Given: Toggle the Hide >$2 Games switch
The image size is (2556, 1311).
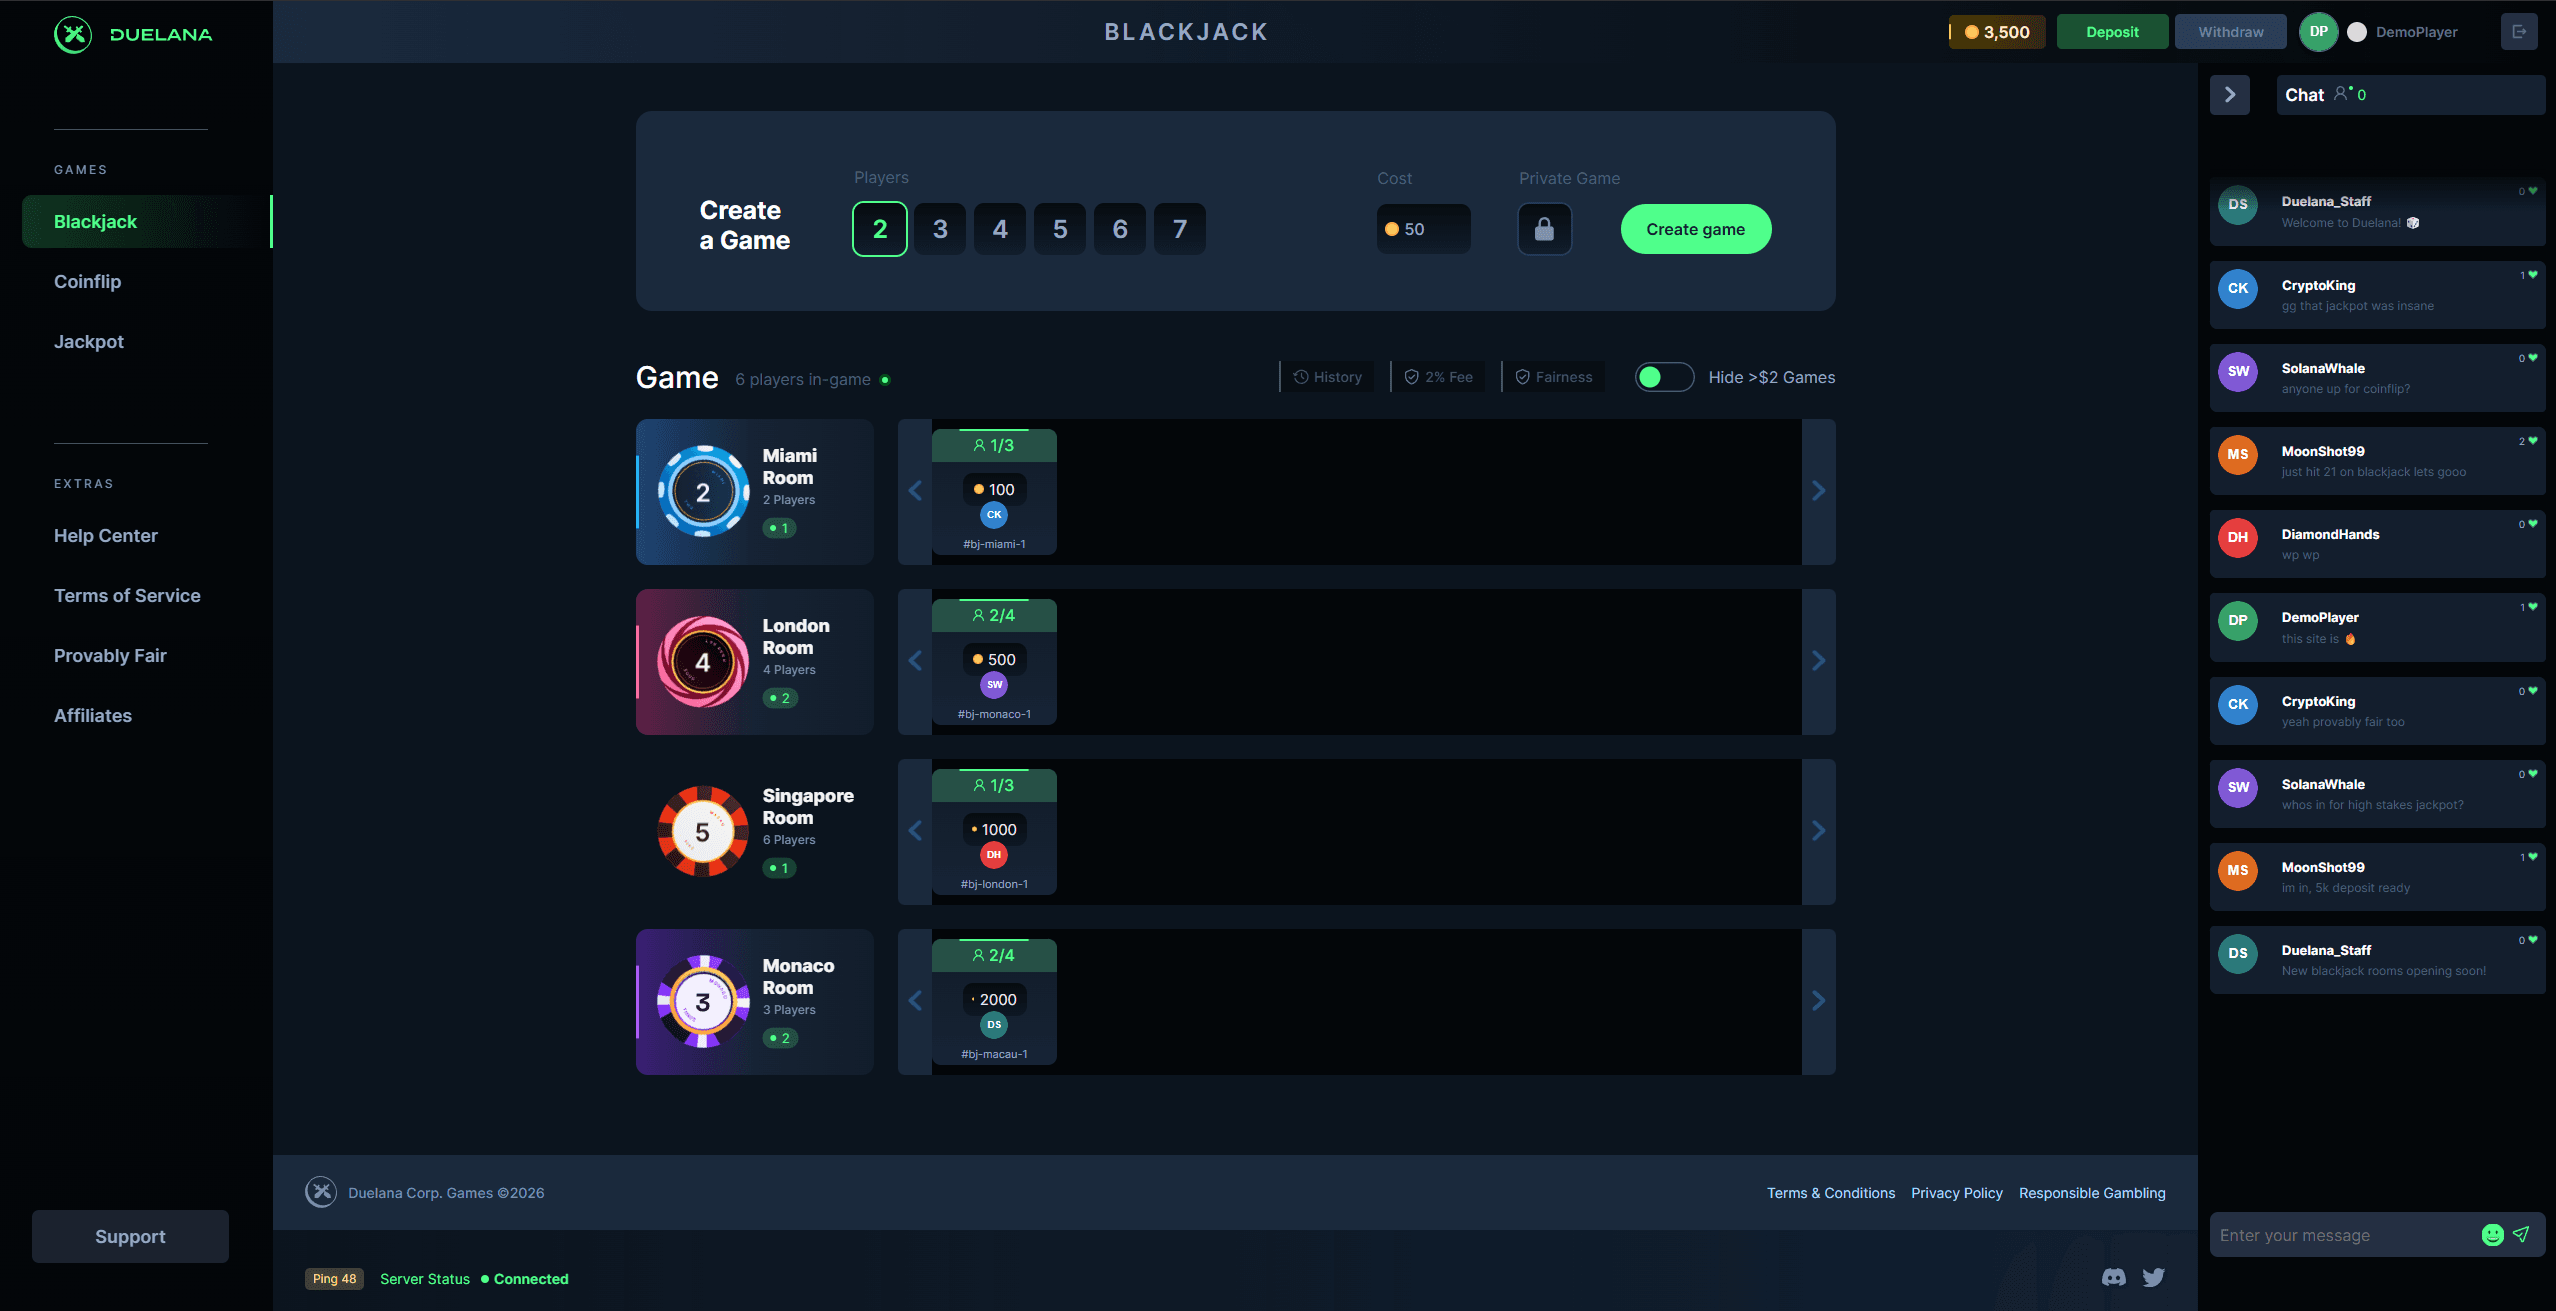Looking at the screenshot, I should [x=1664, y=377].
